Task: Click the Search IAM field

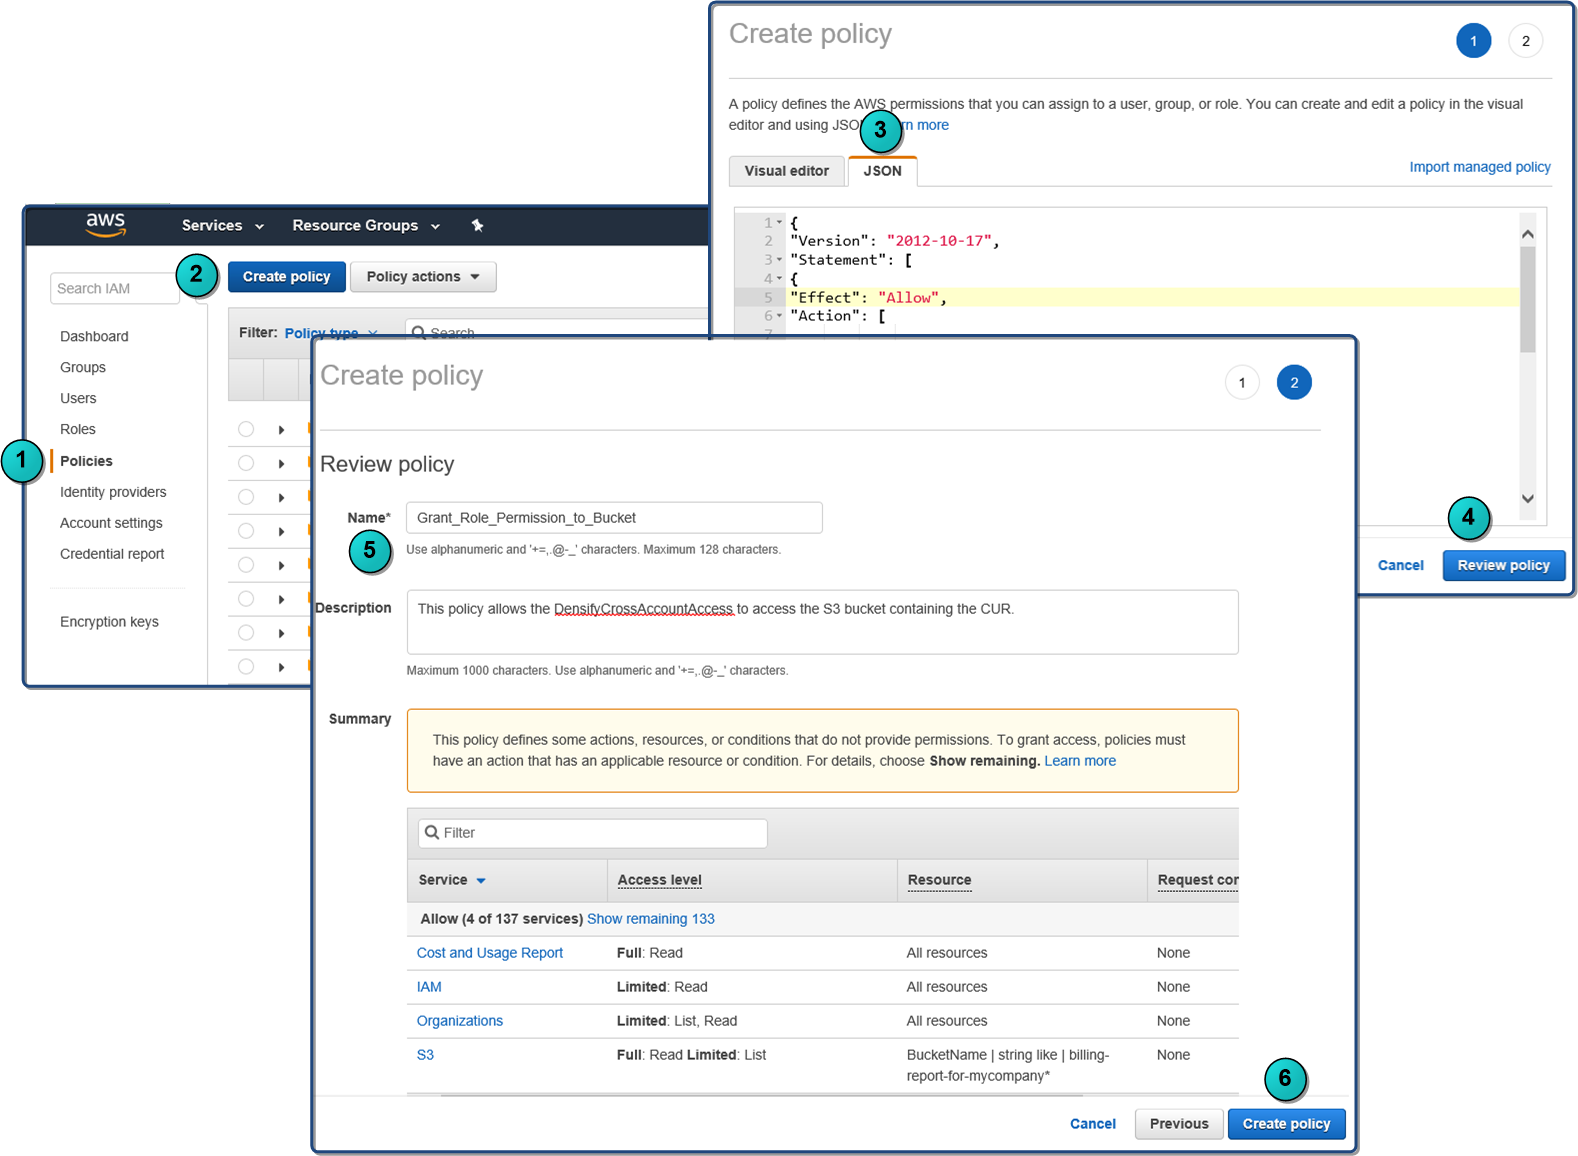Action: [x=115, y=288]
